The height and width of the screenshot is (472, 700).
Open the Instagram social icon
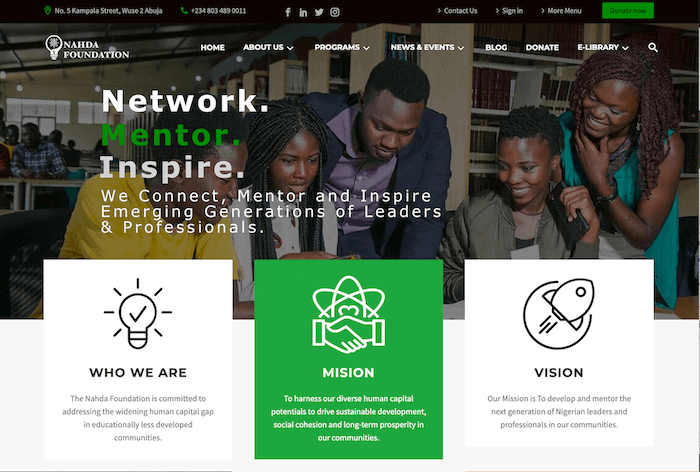(335, 12)
